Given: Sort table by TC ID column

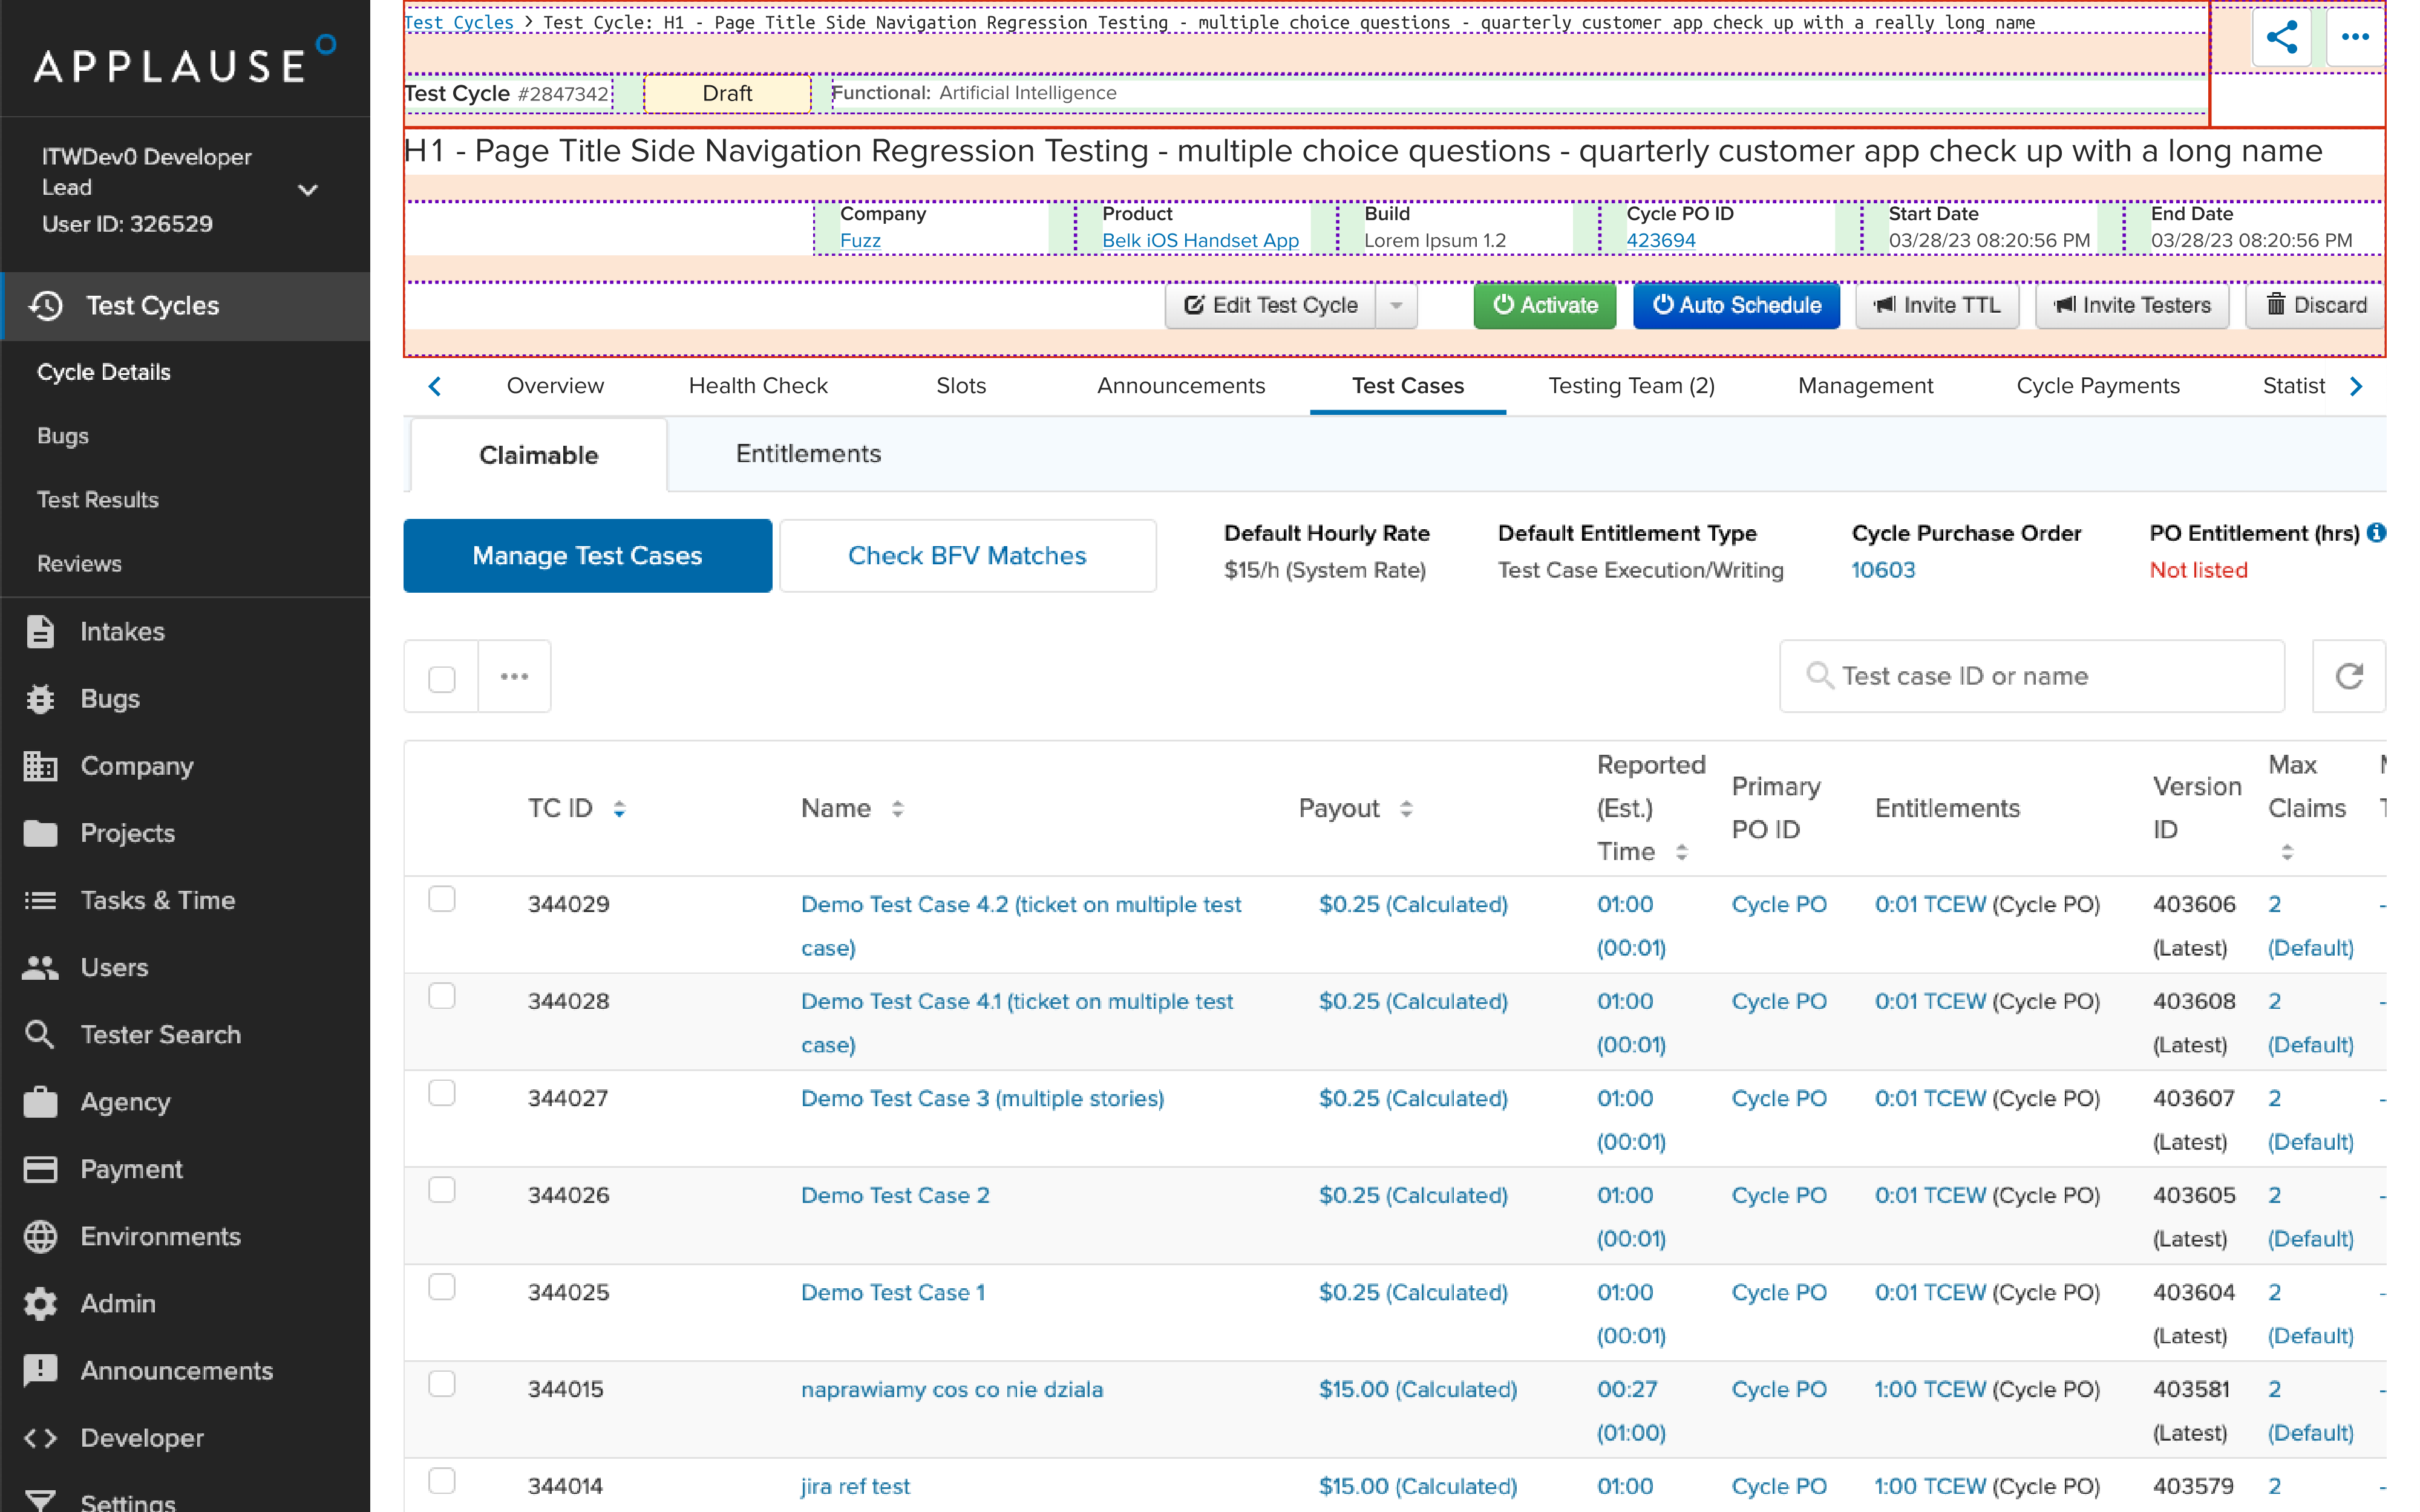Looking at the screenshot, I should (619, 808).
